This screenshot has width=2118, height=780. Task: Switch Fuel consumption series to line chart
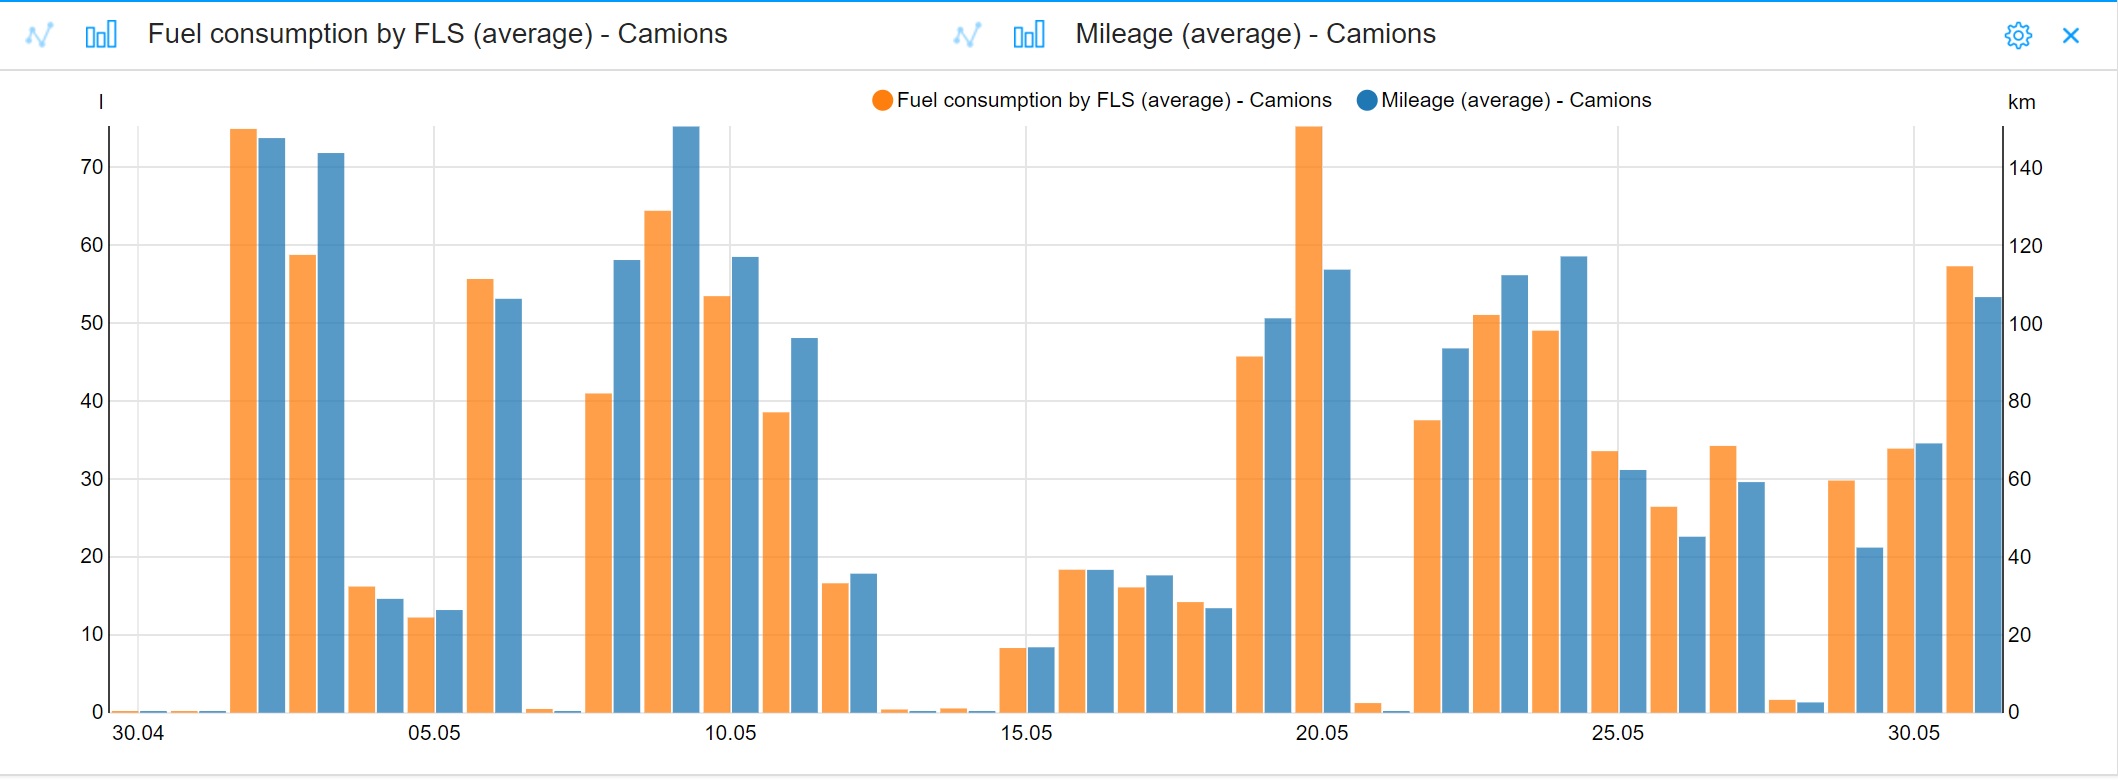point(39,35)
